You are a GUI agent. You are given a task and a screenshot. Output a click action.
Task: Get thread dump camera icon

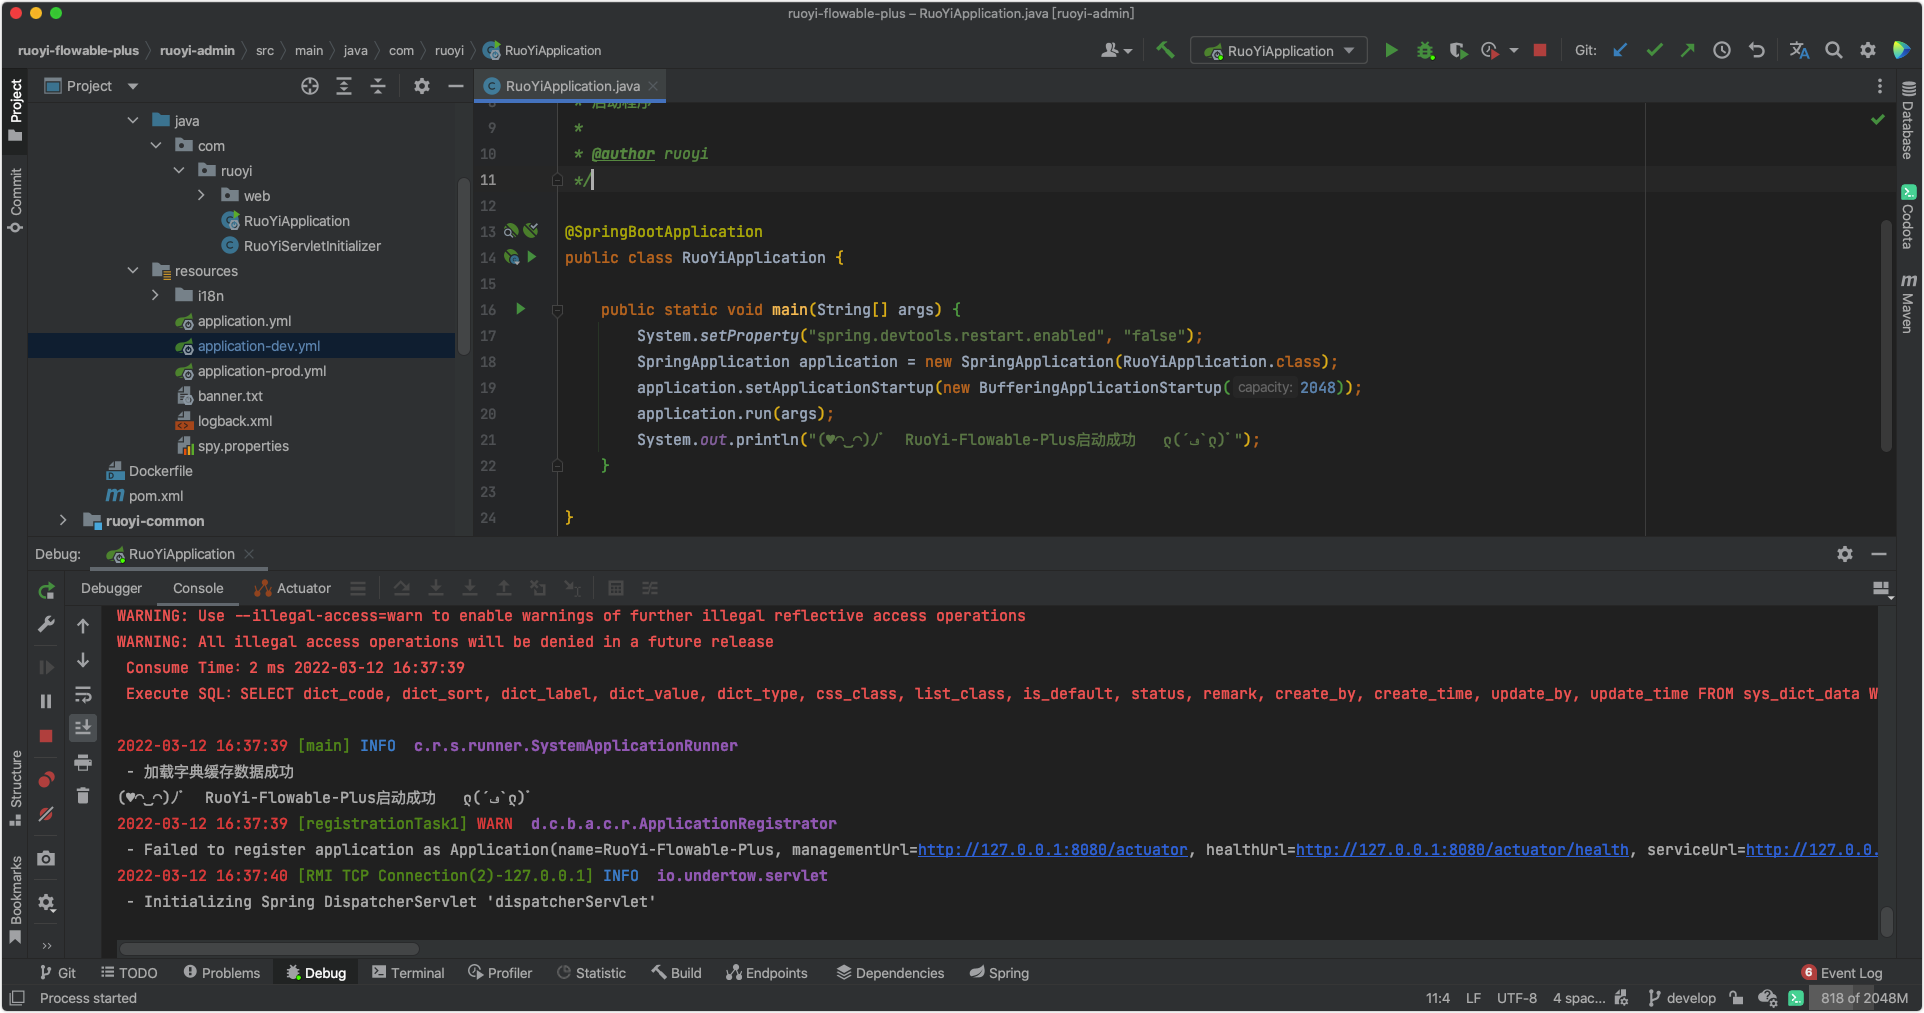click(46, 858)
